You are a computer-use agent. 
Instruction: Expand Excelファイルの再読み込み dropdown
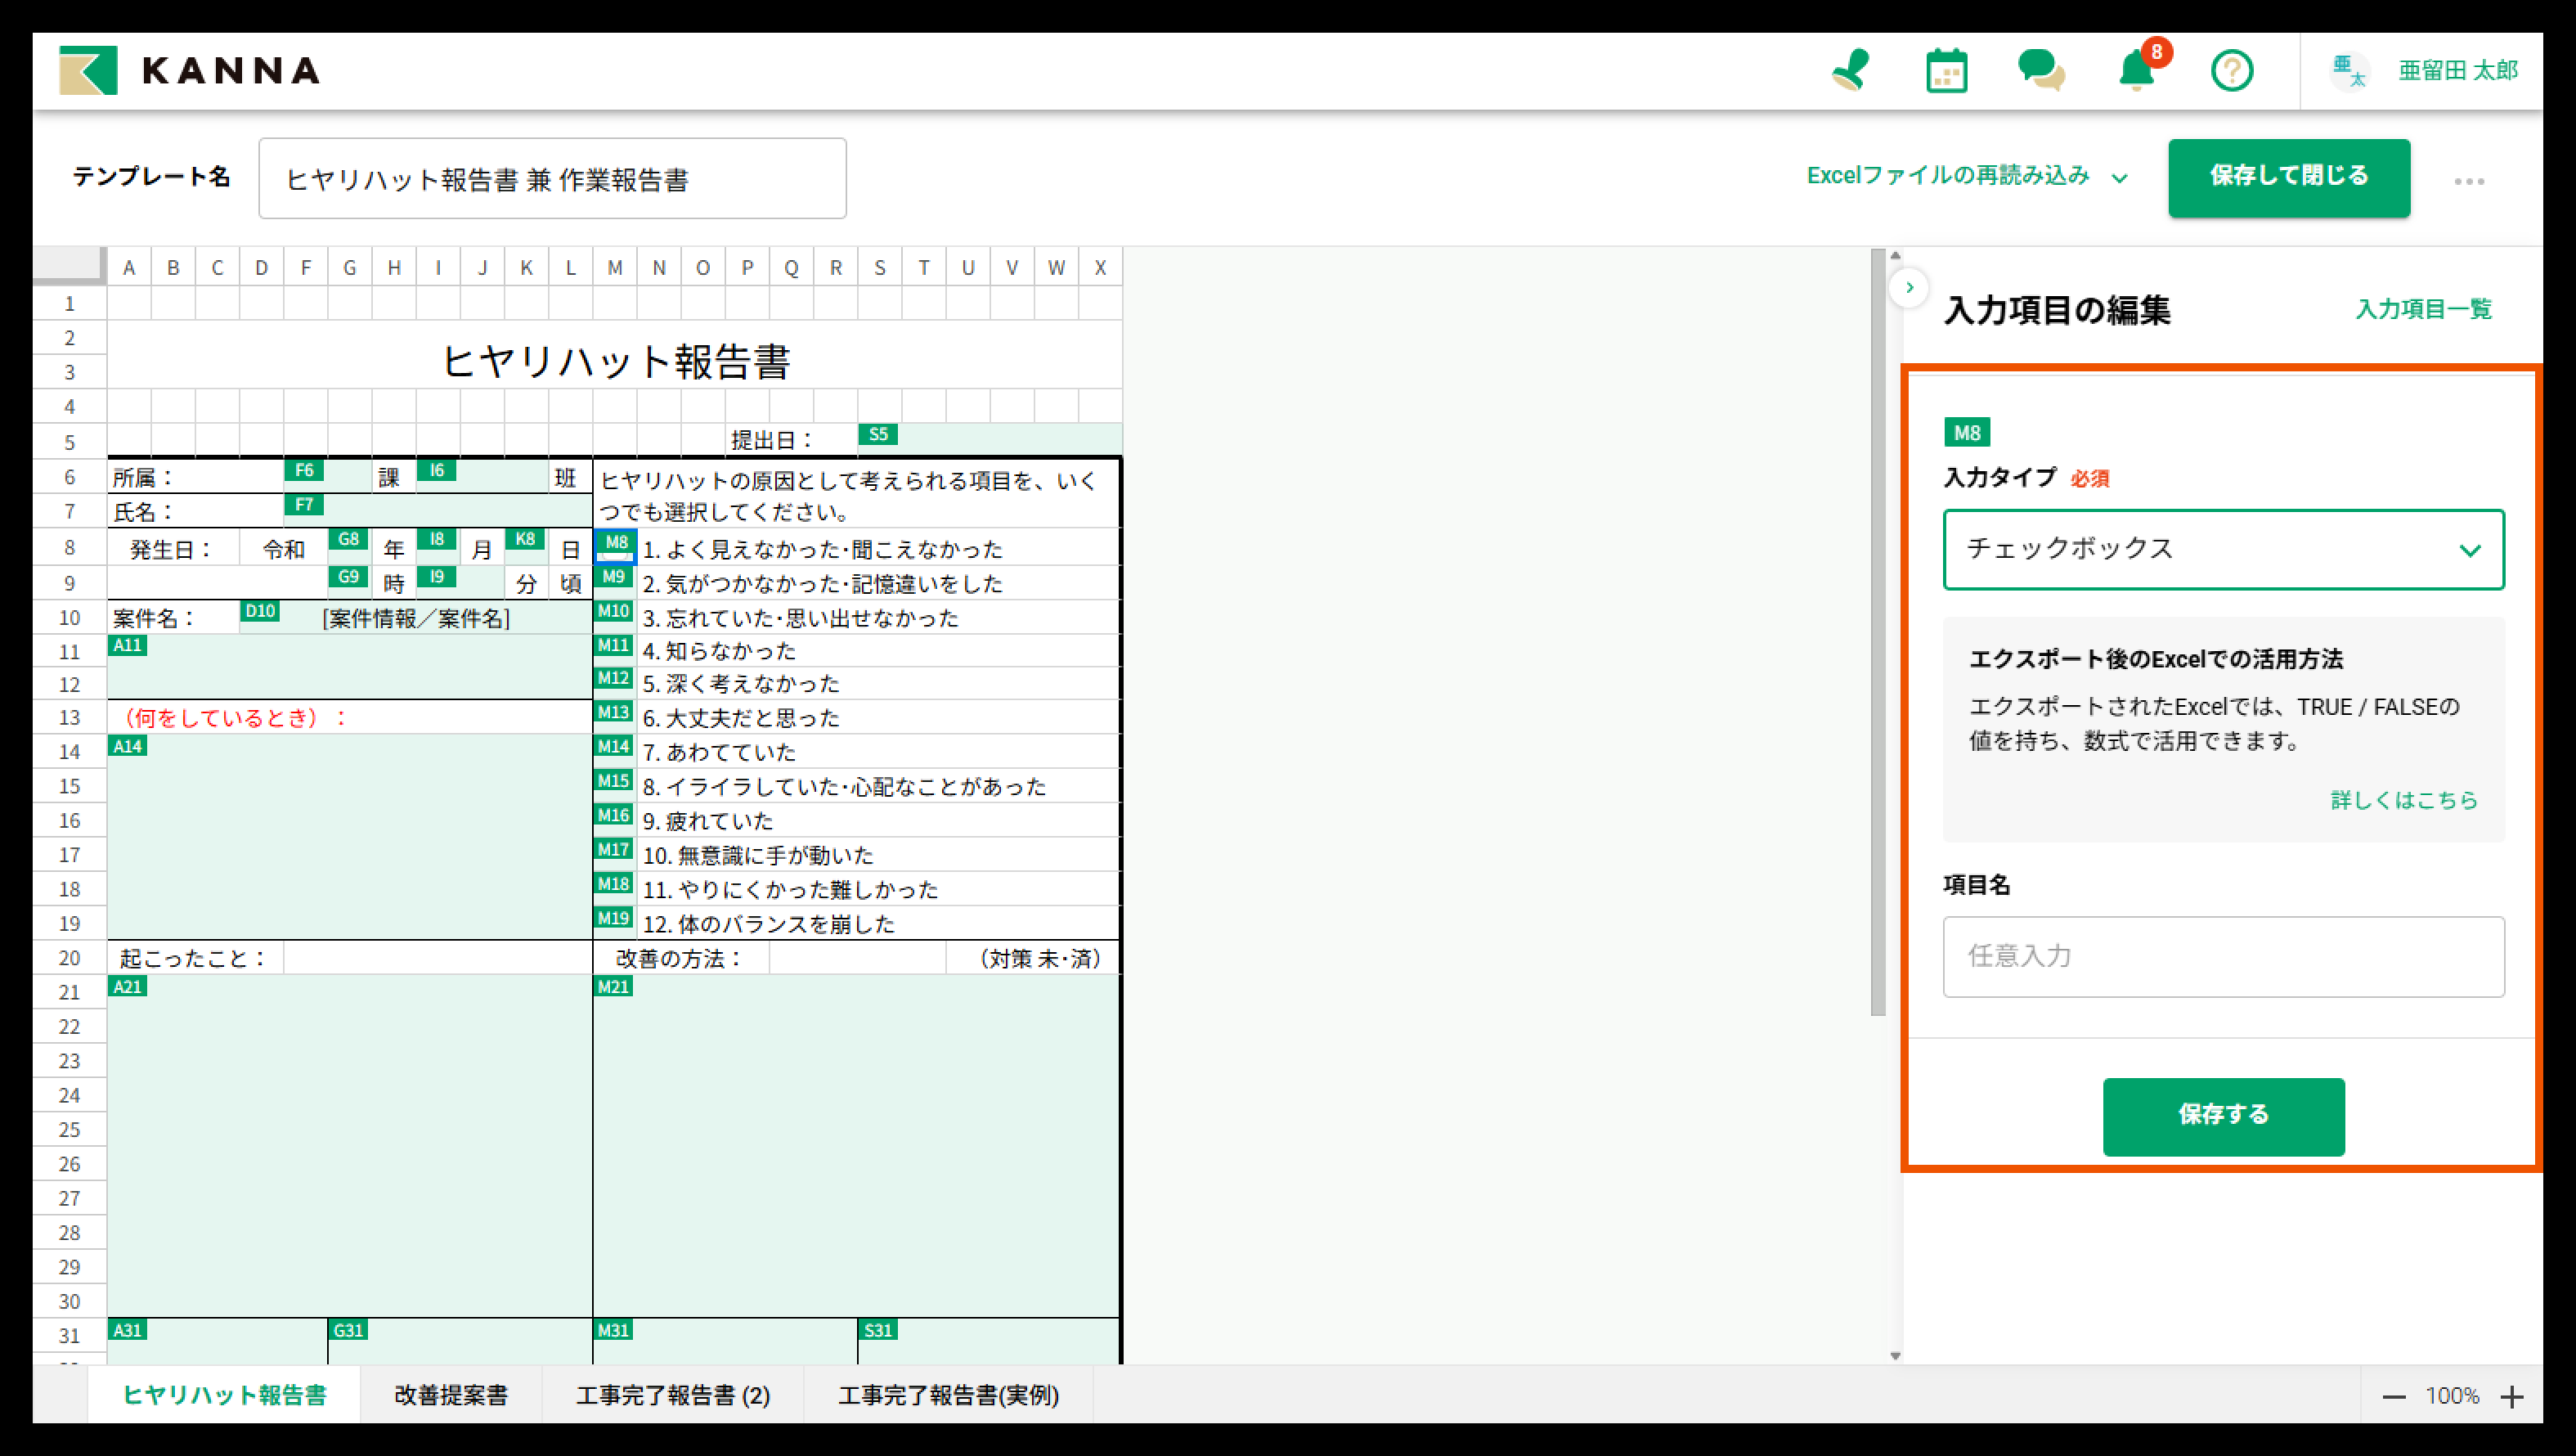coord(1966,177)
